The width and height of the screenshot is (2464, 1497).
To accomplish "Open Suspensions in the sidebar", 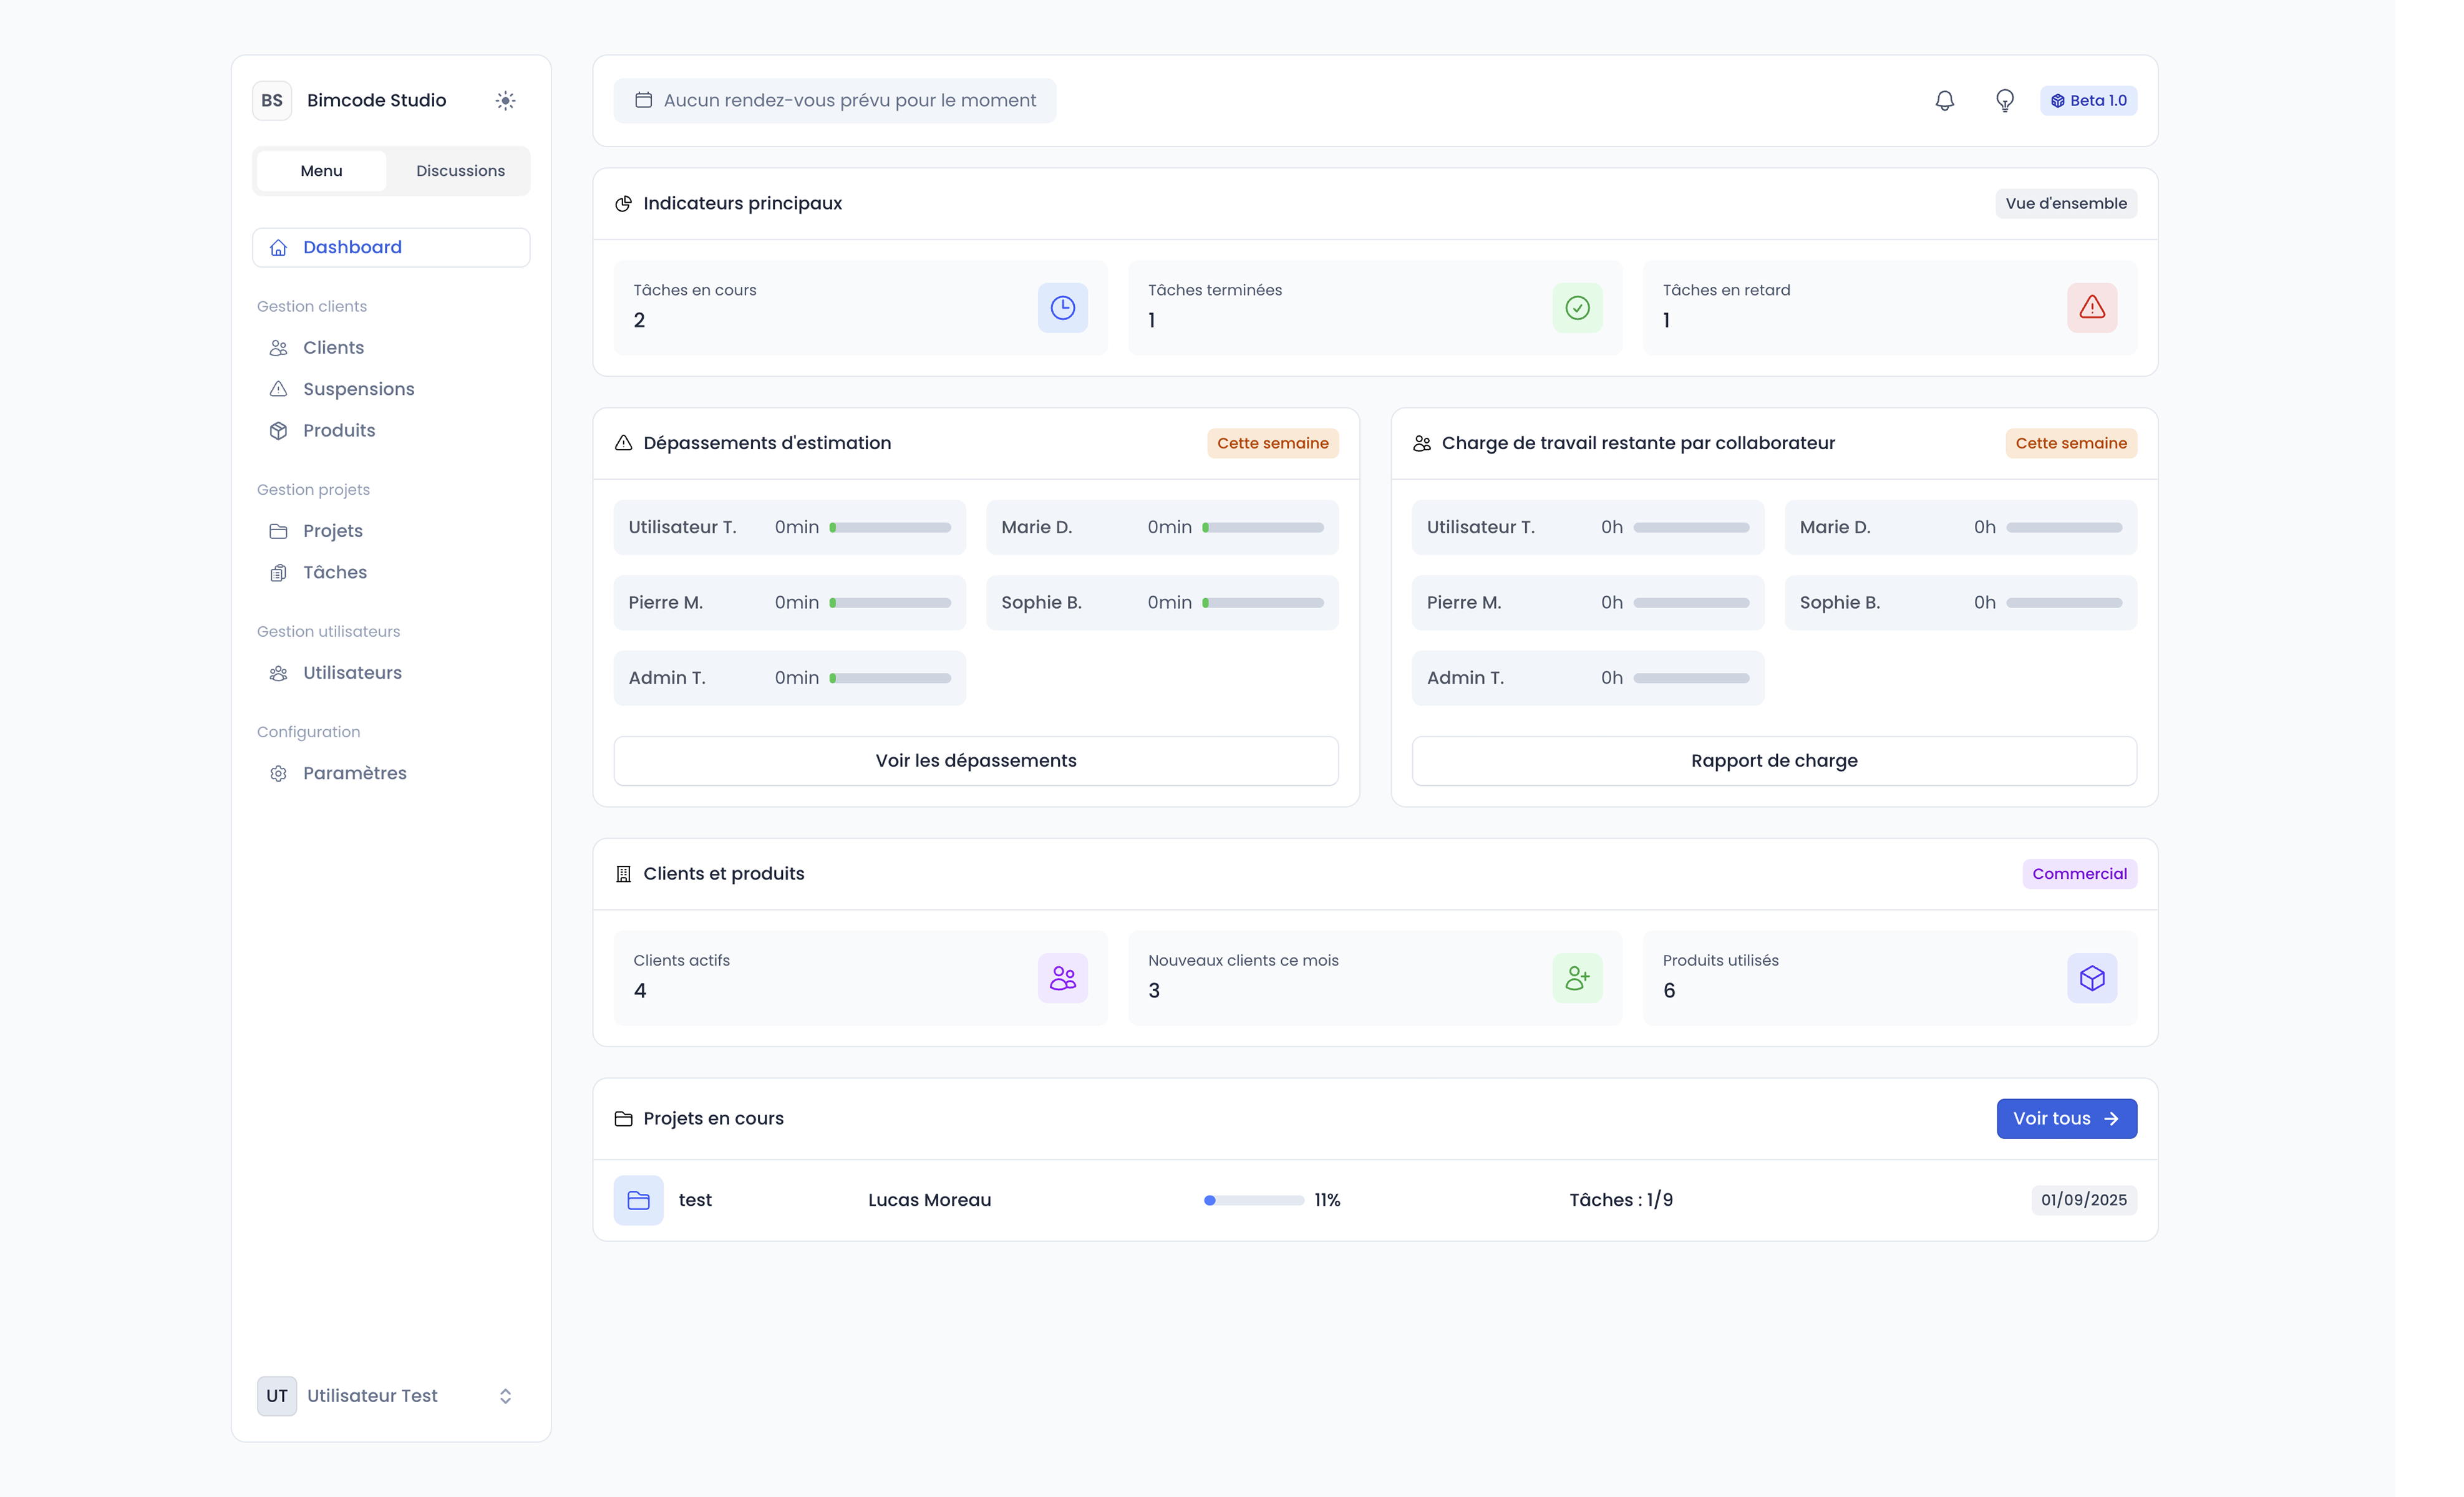I will click(x=391, y=389).
